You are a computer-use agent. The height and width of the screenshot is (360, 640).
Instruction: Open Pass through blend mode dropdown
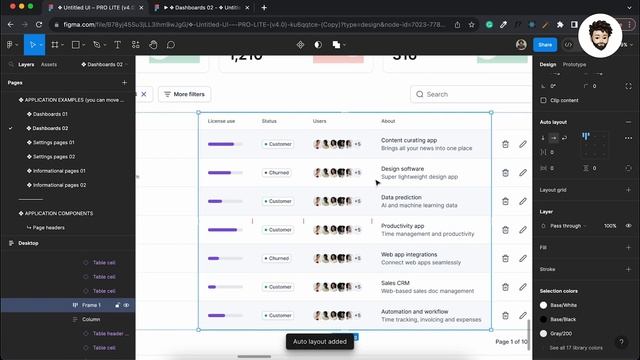coord(568,226)
